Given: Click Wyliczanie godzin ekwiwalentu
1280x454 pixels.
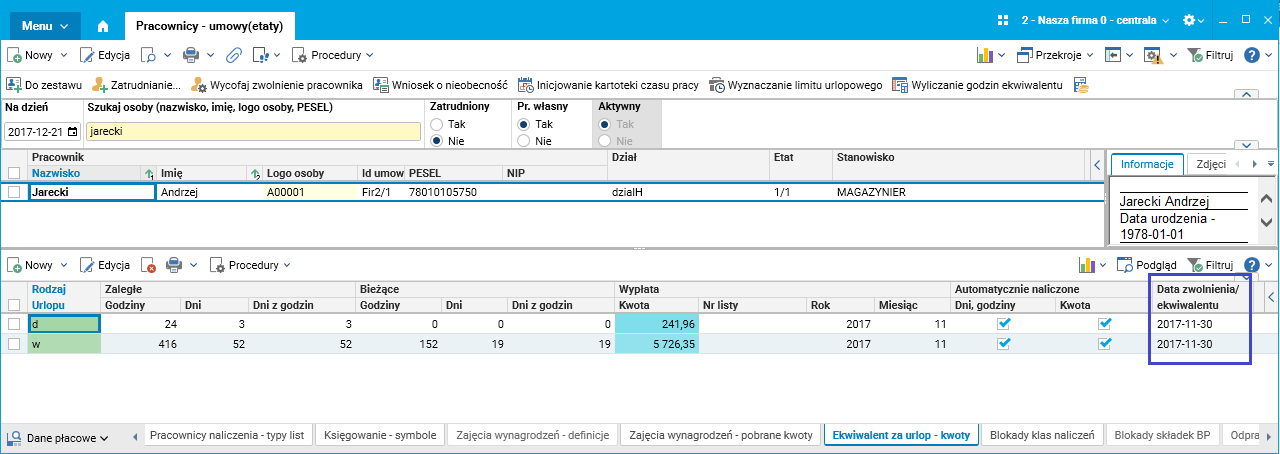Looking at the screenshot, I should [x=977, y=85].
